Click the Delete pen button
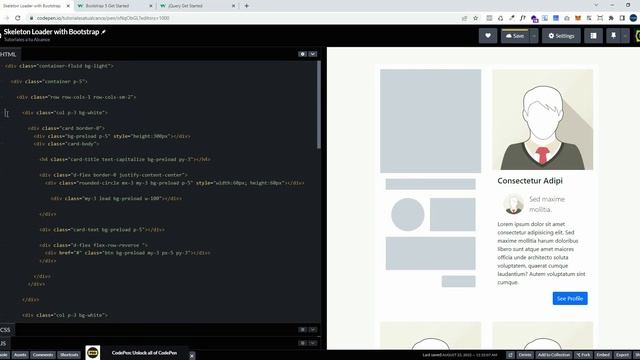The width and height of the screenshot is (640, 360). click(x=525, y=355)
